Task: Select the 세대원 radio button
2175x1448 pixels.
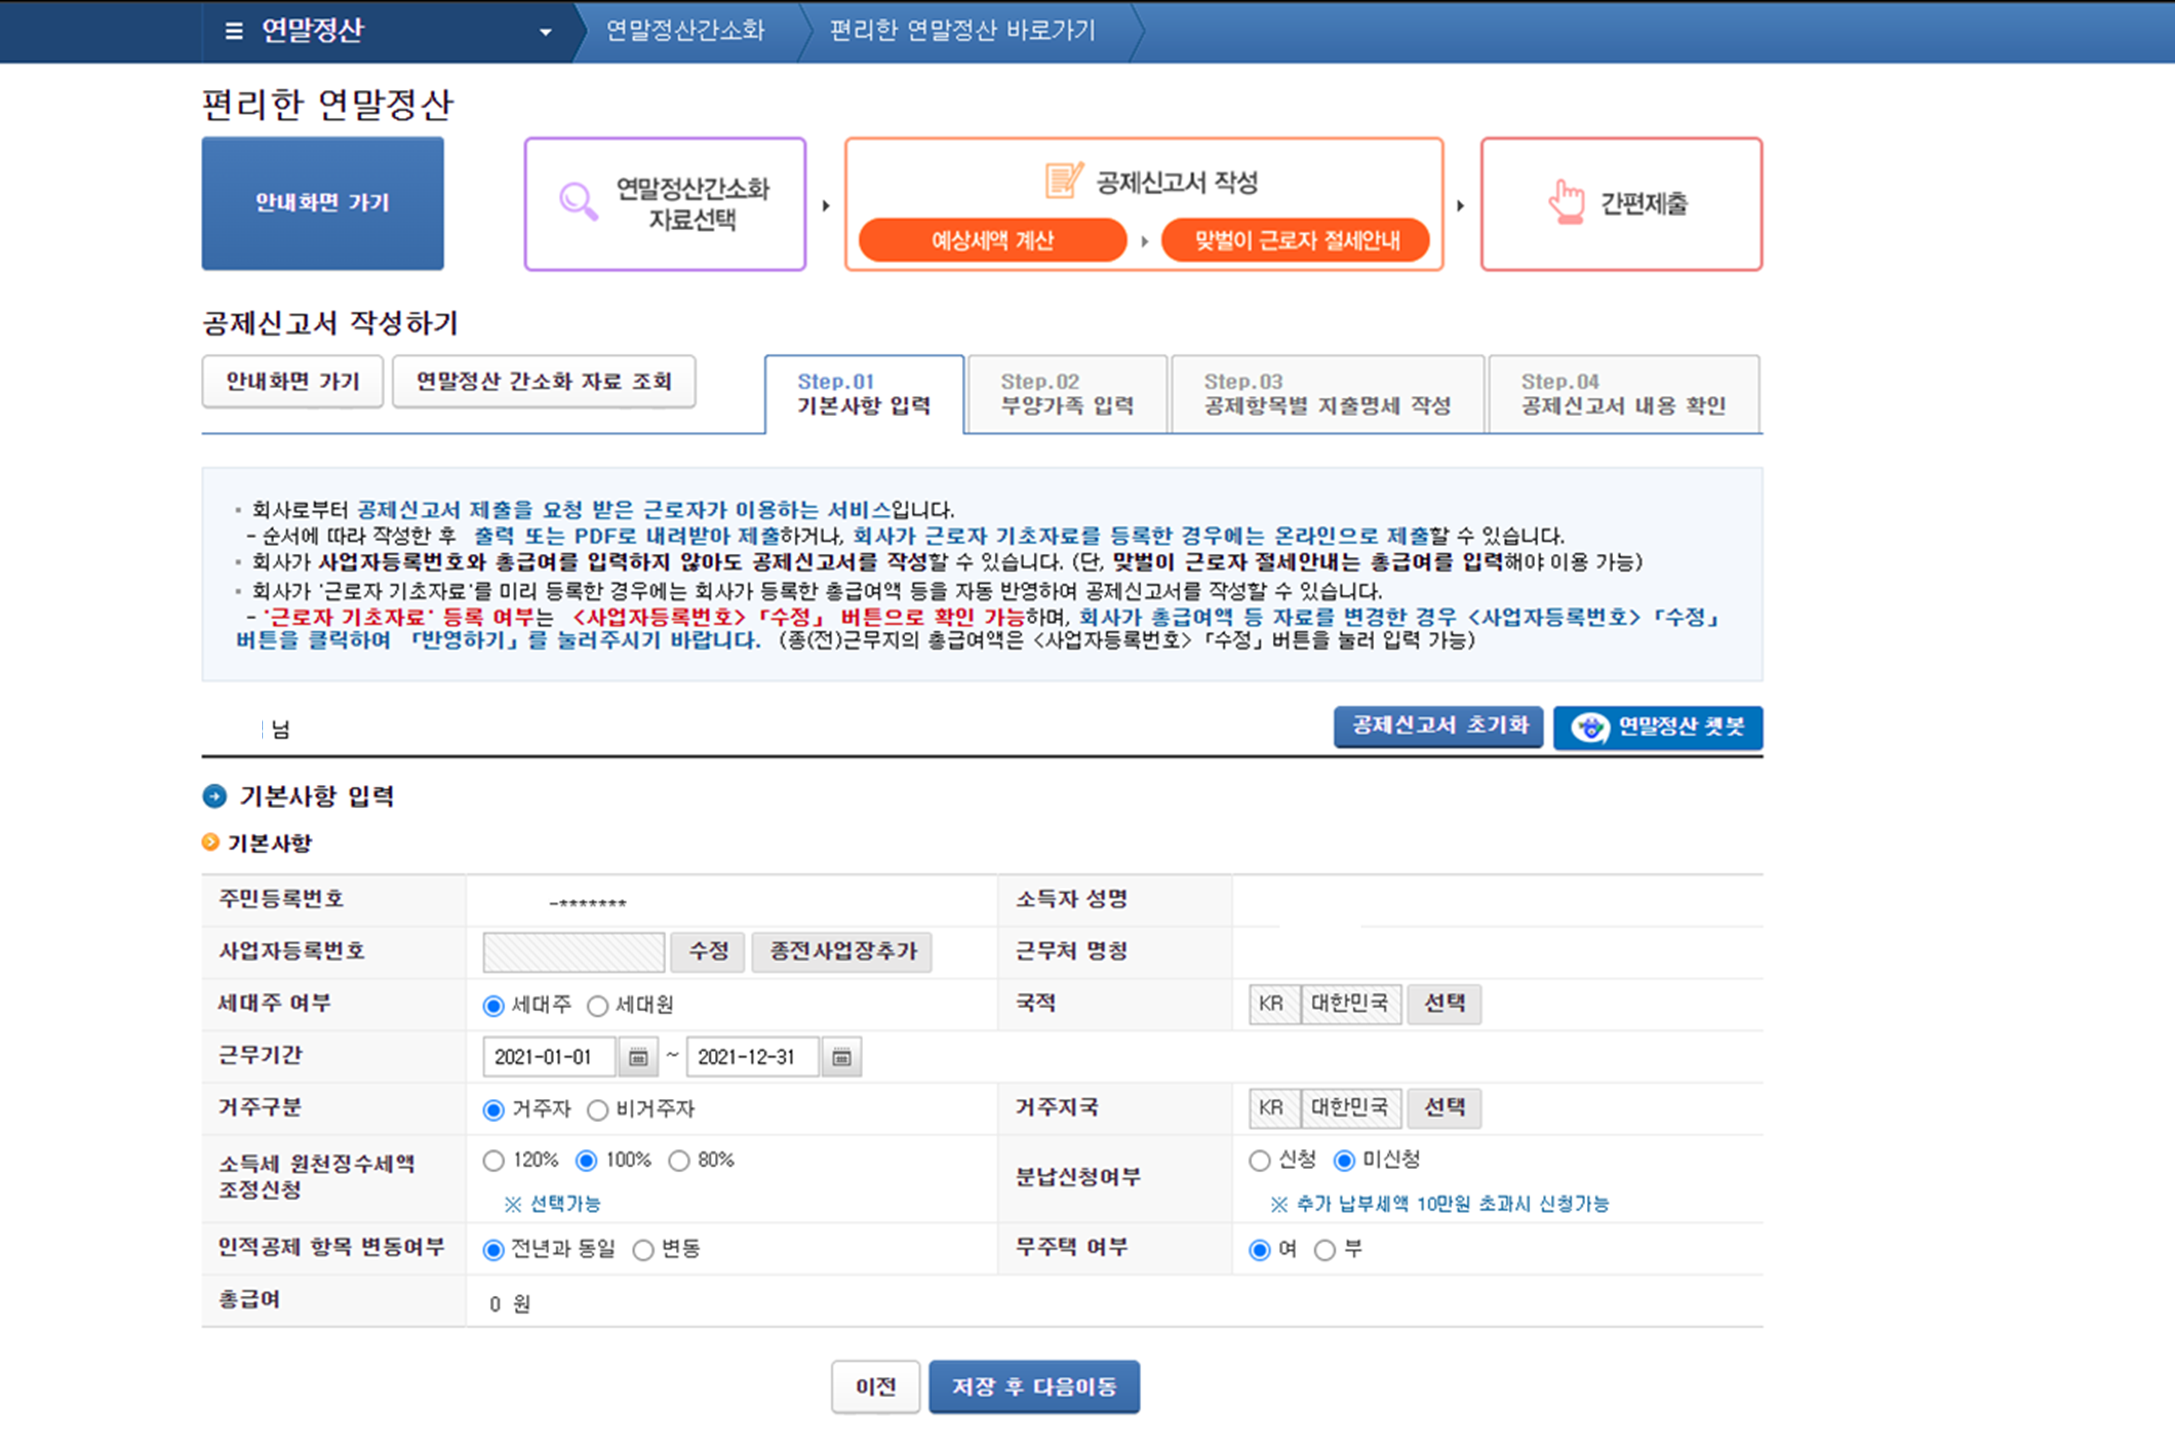Action: (x=598, y=1006)
